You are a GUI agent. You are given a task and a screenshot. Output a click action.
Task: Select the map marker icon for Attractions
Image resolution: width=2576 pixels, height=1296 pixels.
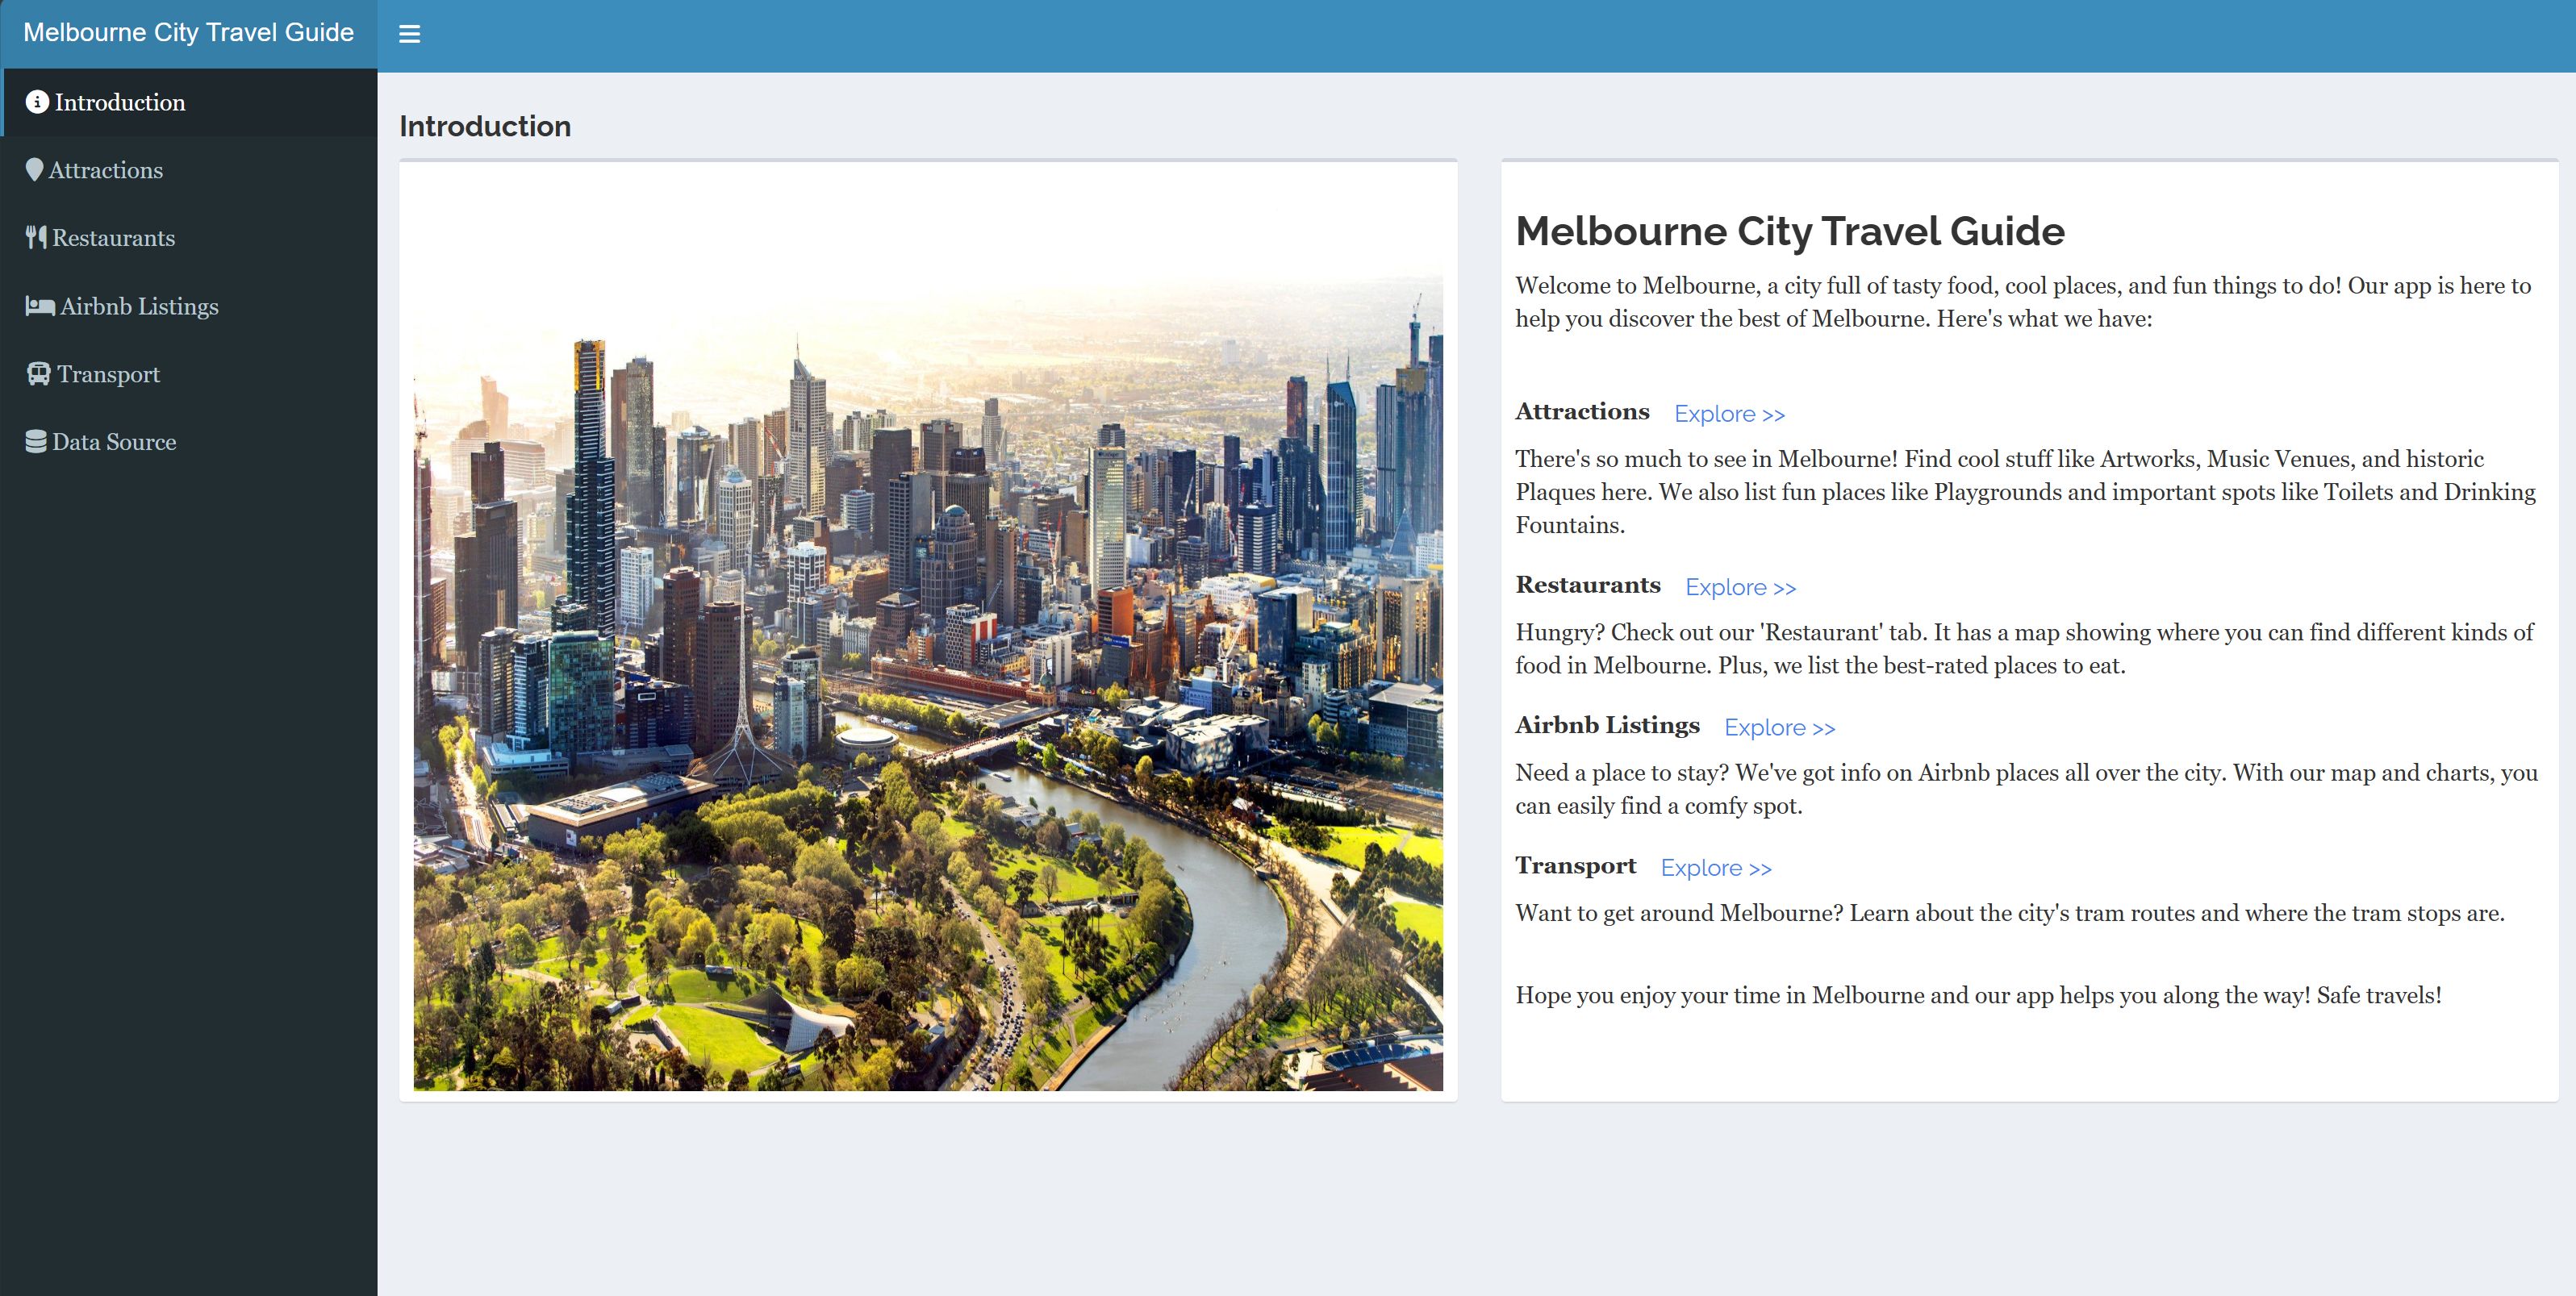tap(35, 169)
